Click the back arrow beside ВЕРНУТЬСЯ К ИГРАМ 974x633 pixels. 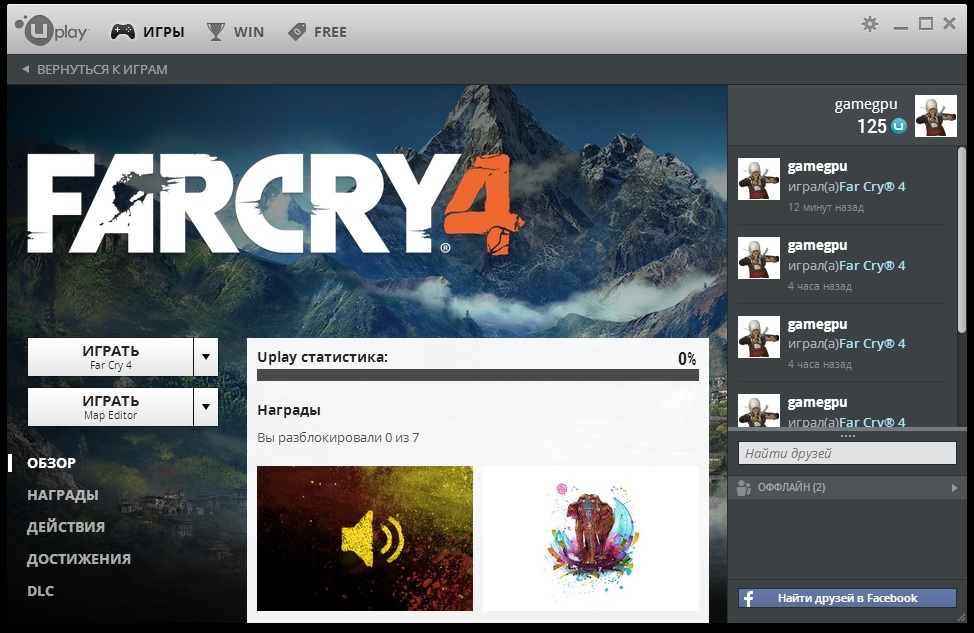coord(25,70)
